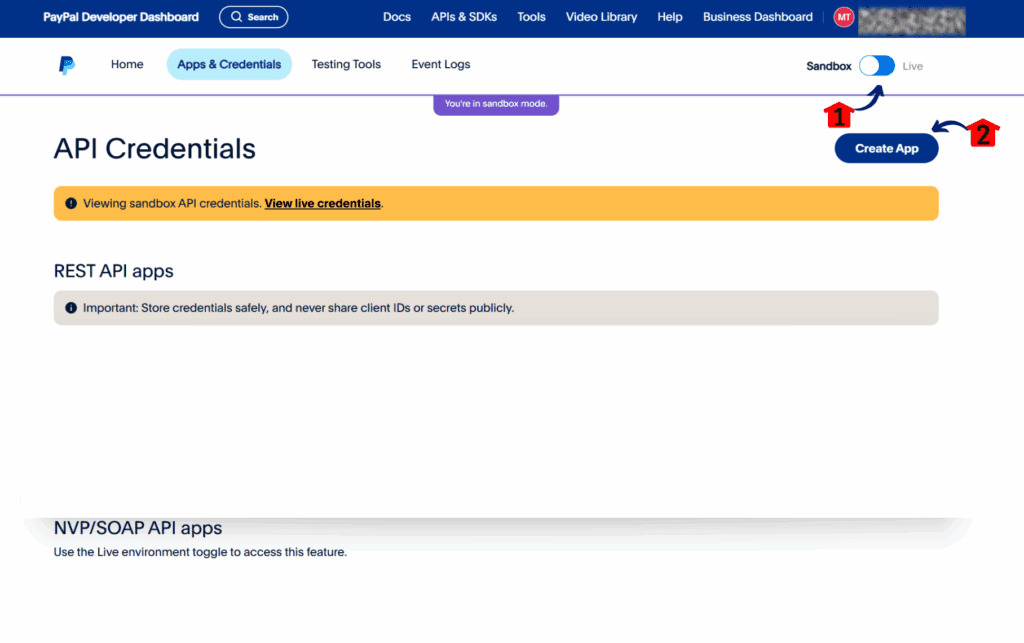The image size is (1024, 643).
Task: Select the Apps & Credentials tab
Action: point(229,65)
